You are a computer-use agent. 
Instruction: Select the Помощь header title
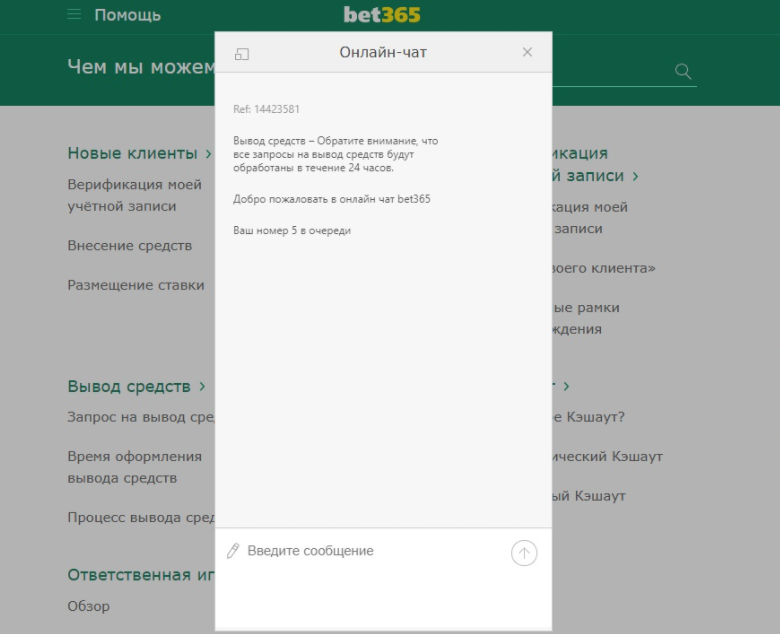pyautogui.click(x=127, y=15)
